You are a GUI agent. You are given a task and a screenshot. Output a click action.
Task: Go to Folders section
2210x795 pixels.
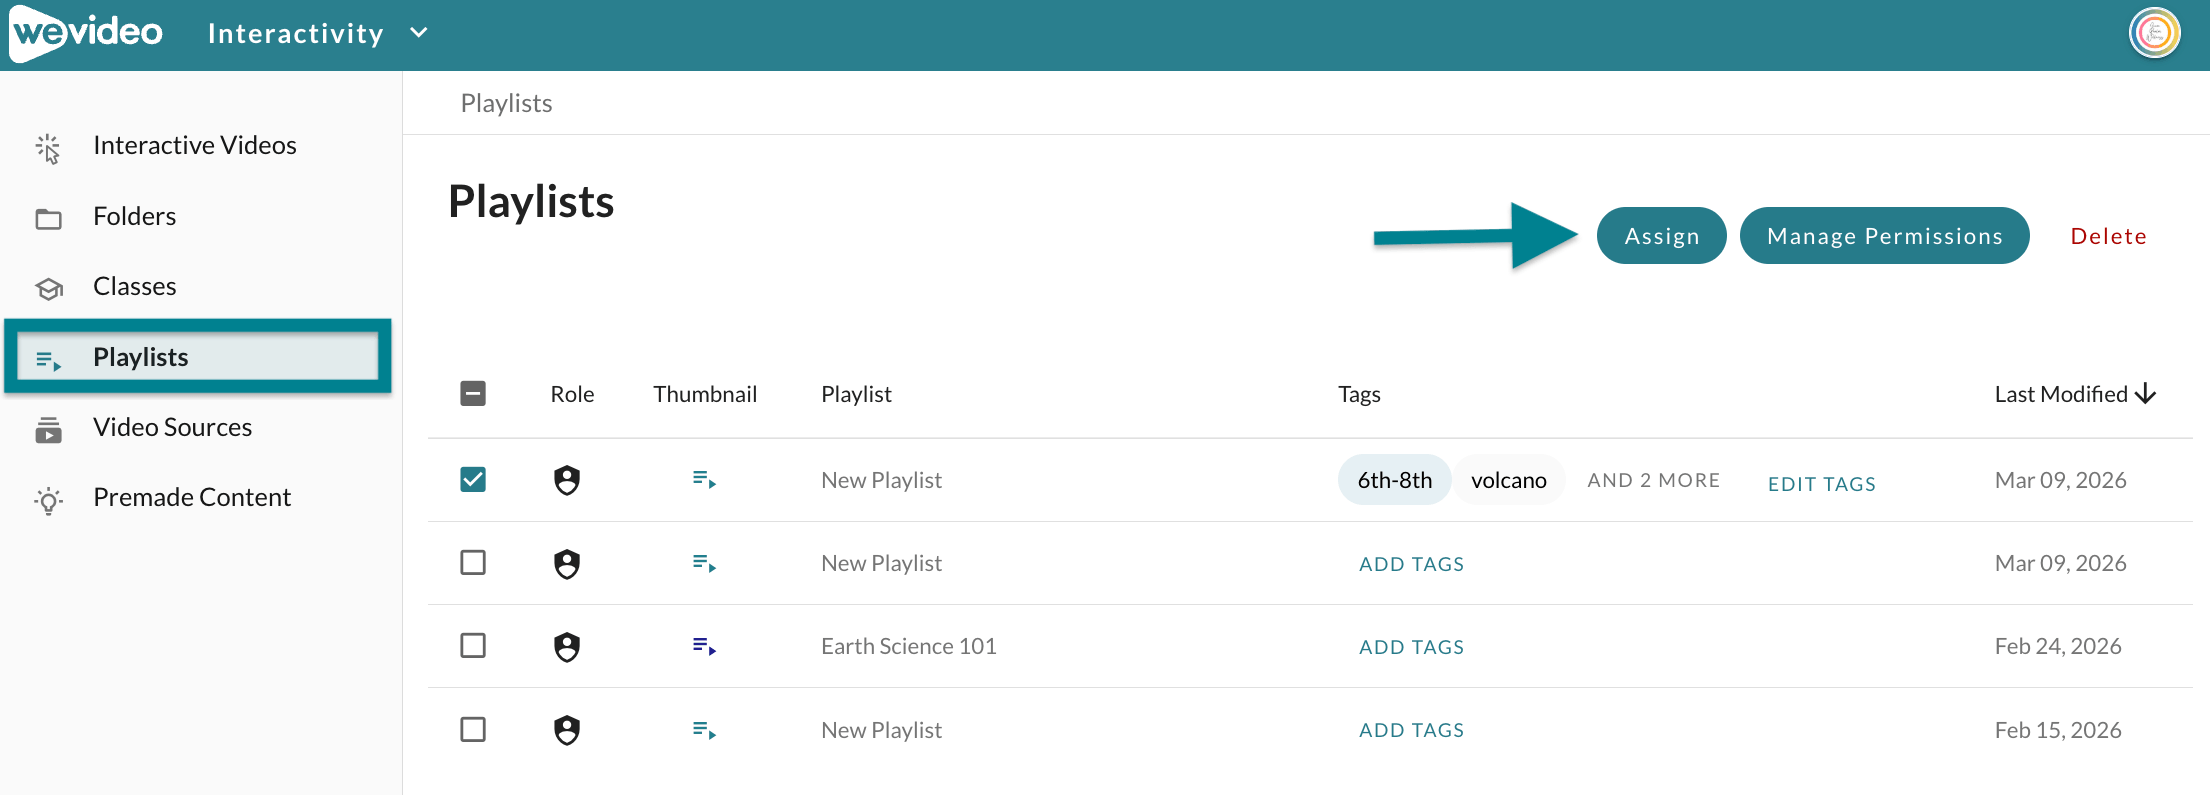134,217
